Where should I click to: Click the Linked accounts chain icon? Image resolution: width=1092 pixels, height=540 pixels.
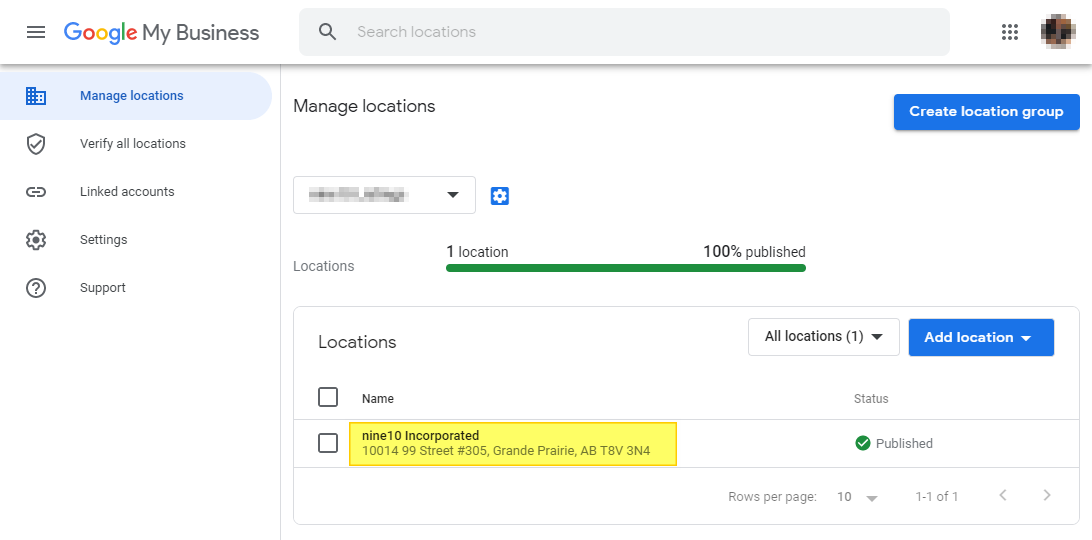click(36, 192)
